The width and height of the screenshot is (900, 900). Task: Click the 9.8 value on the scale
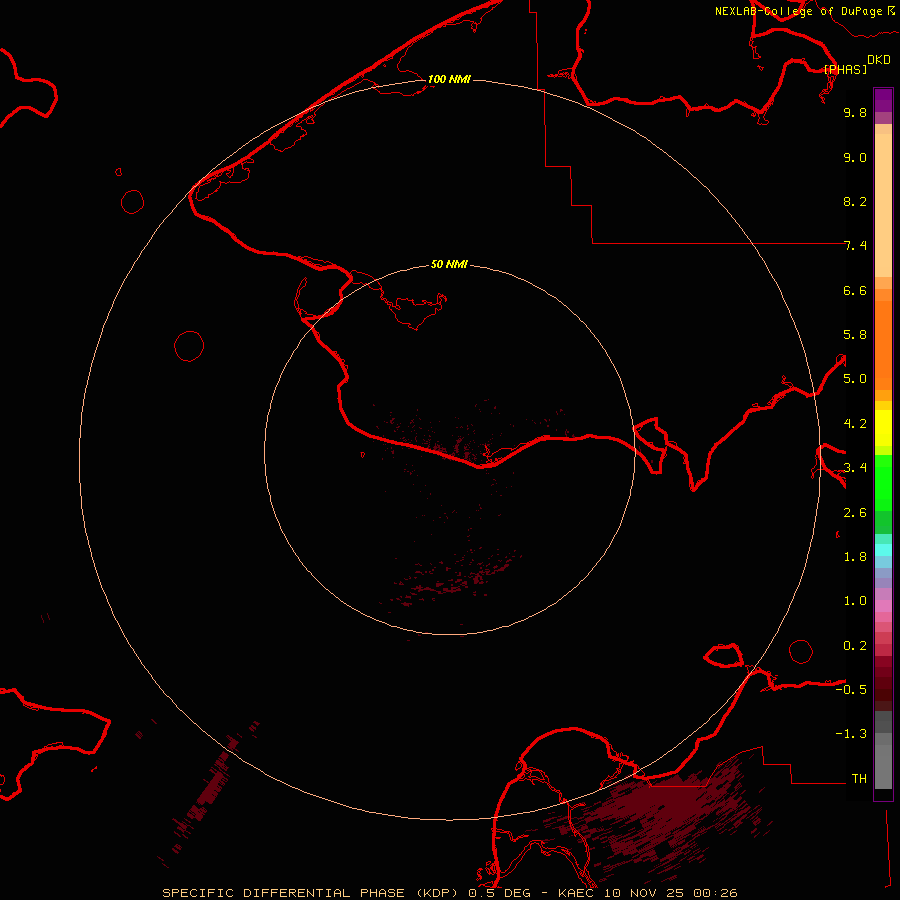pyautogui.click(x=855, y=113)
